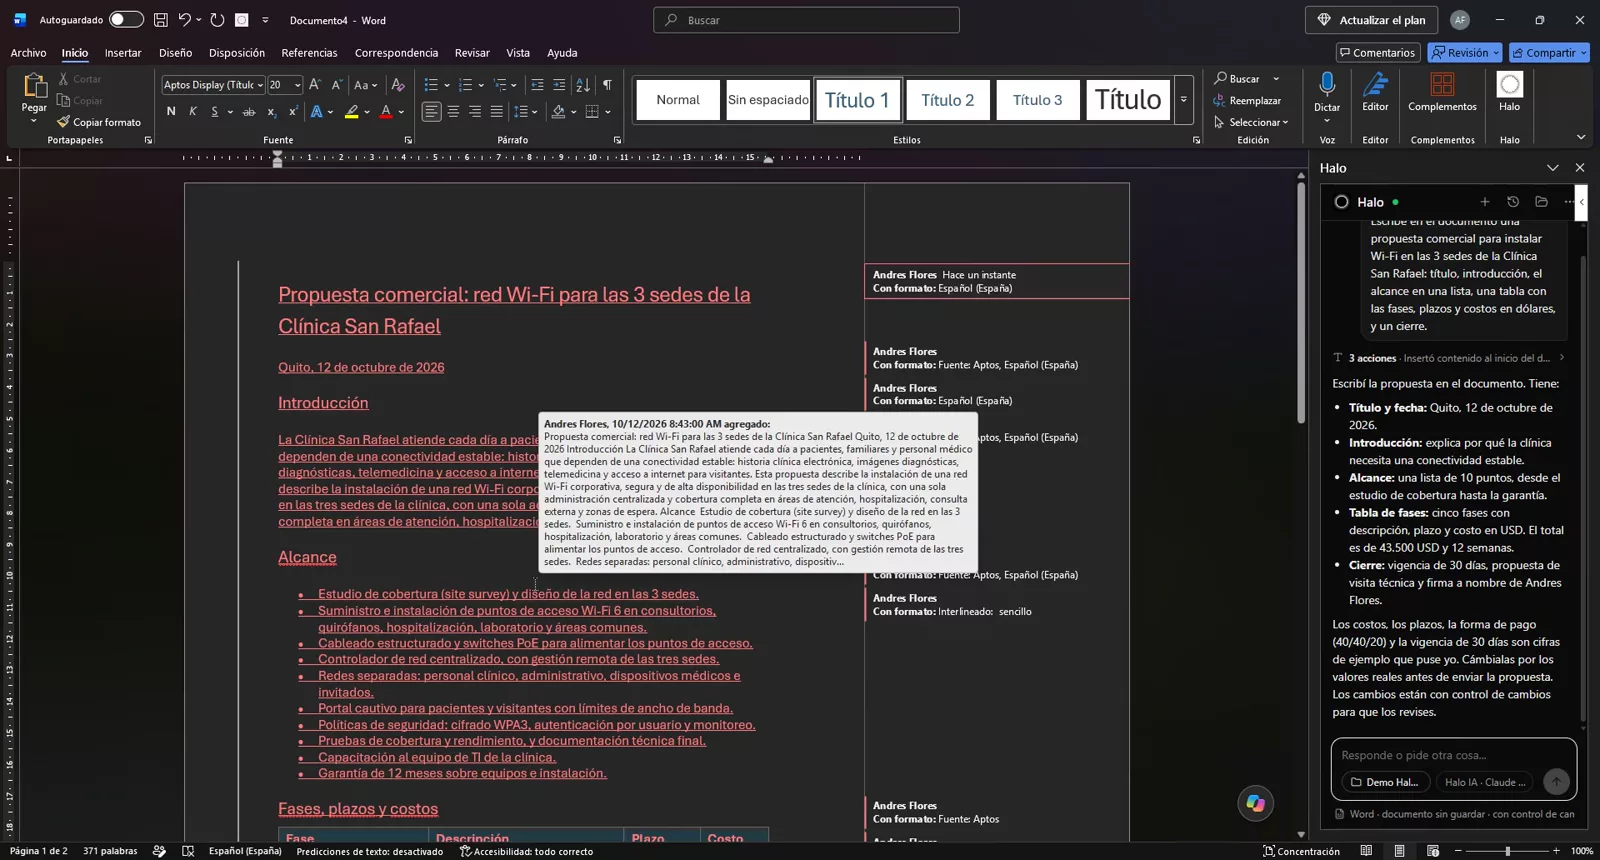Click the zoom slider handle

tap(1507, 851)
